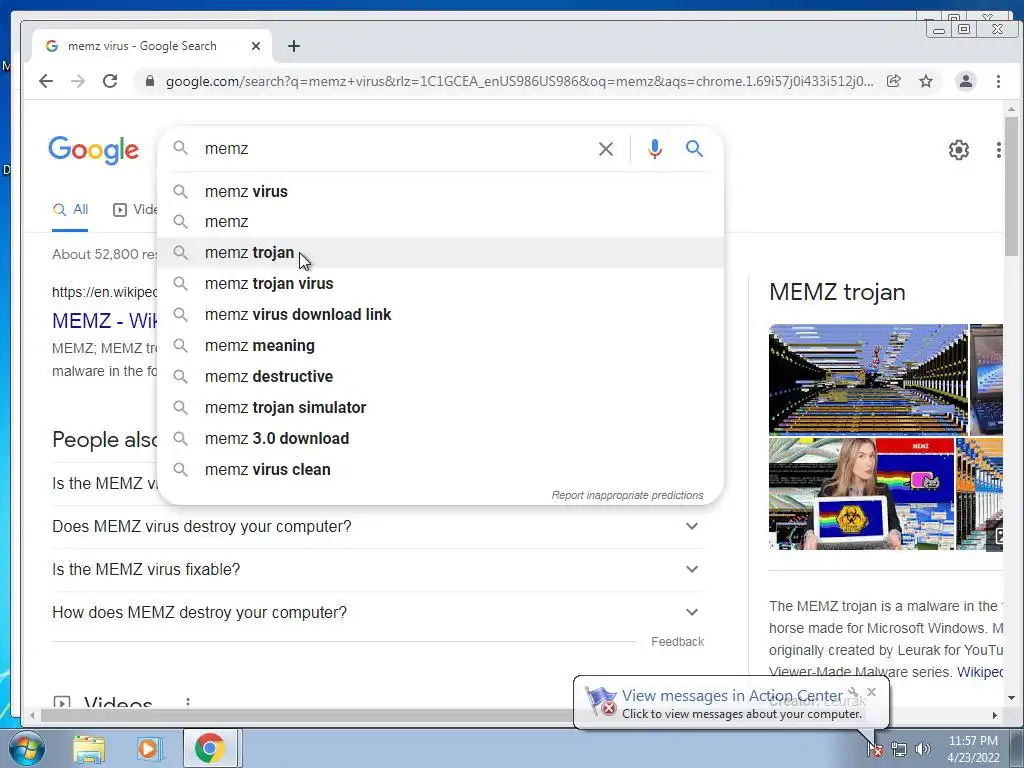
Task: Open the image of woman holding laptop
Action: pyautogui.click(x=861, y=494)
